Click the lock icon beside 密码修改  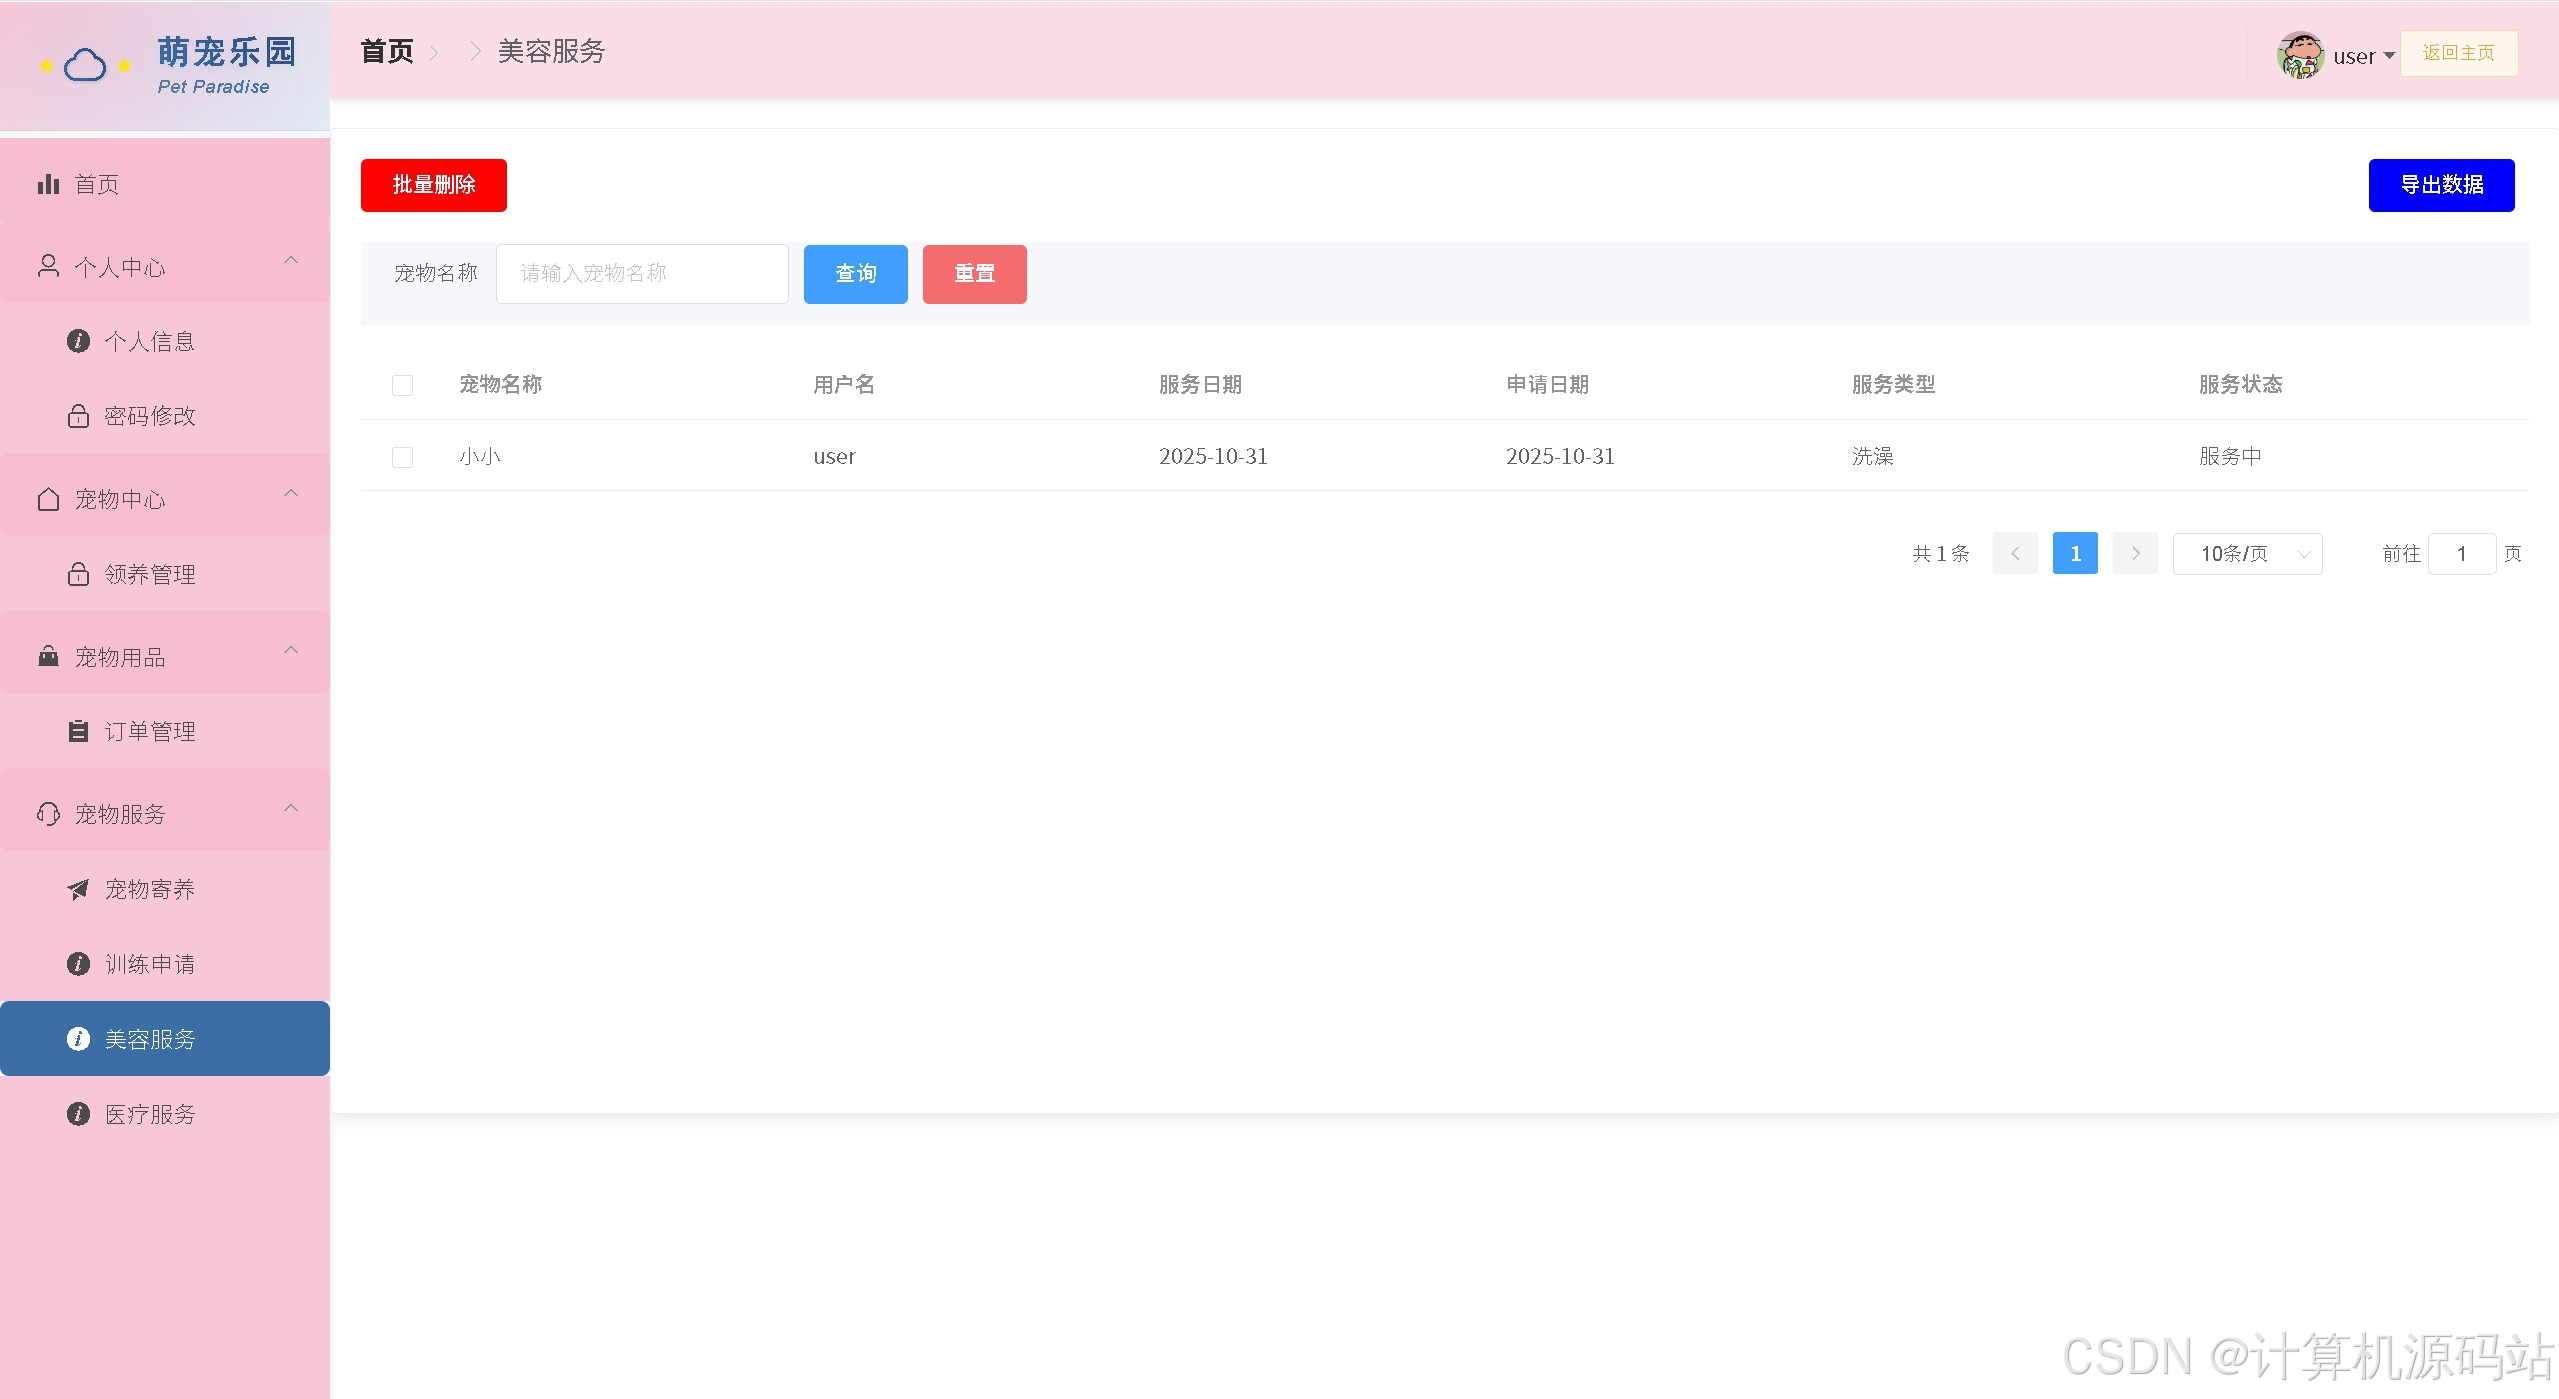pyautogui.click(x=78, y=415)
